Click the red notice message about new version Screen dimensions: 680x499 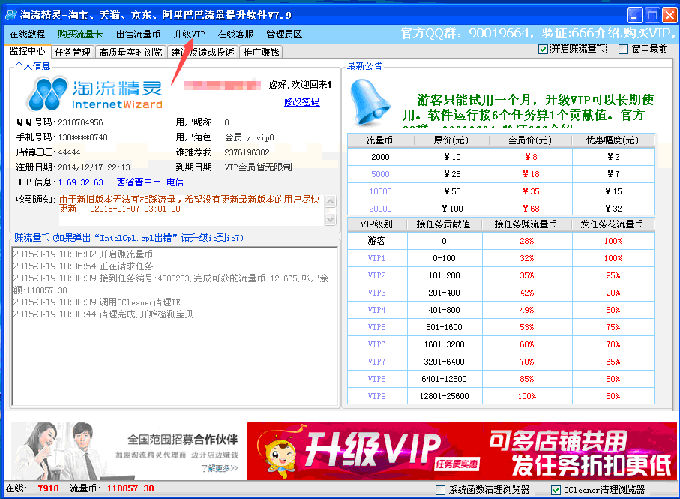tap(190, 204)
